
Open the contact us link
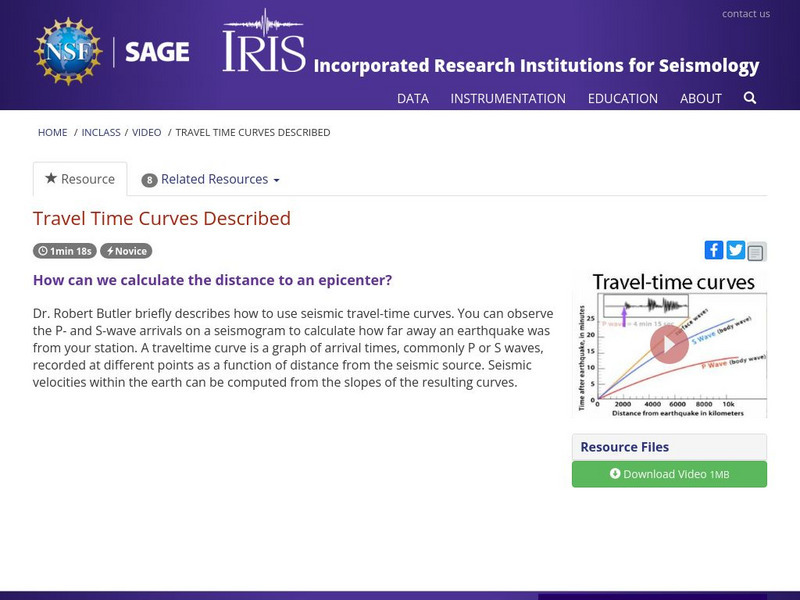748,13
